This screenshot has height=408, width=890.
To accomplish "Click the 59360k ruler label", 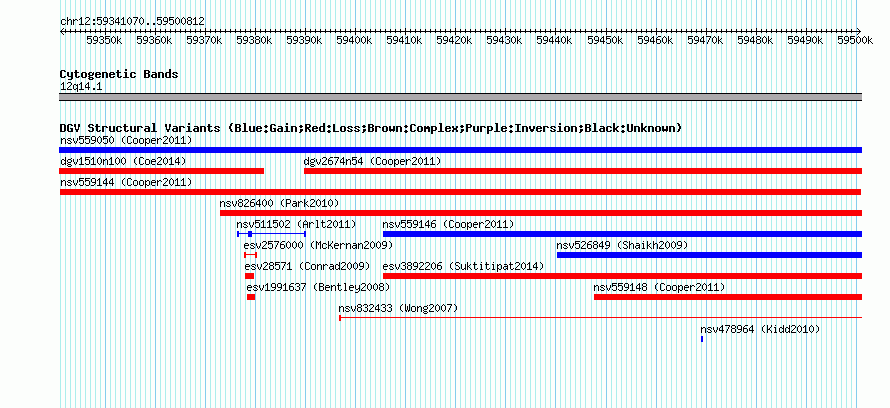I will coord(154,40).
